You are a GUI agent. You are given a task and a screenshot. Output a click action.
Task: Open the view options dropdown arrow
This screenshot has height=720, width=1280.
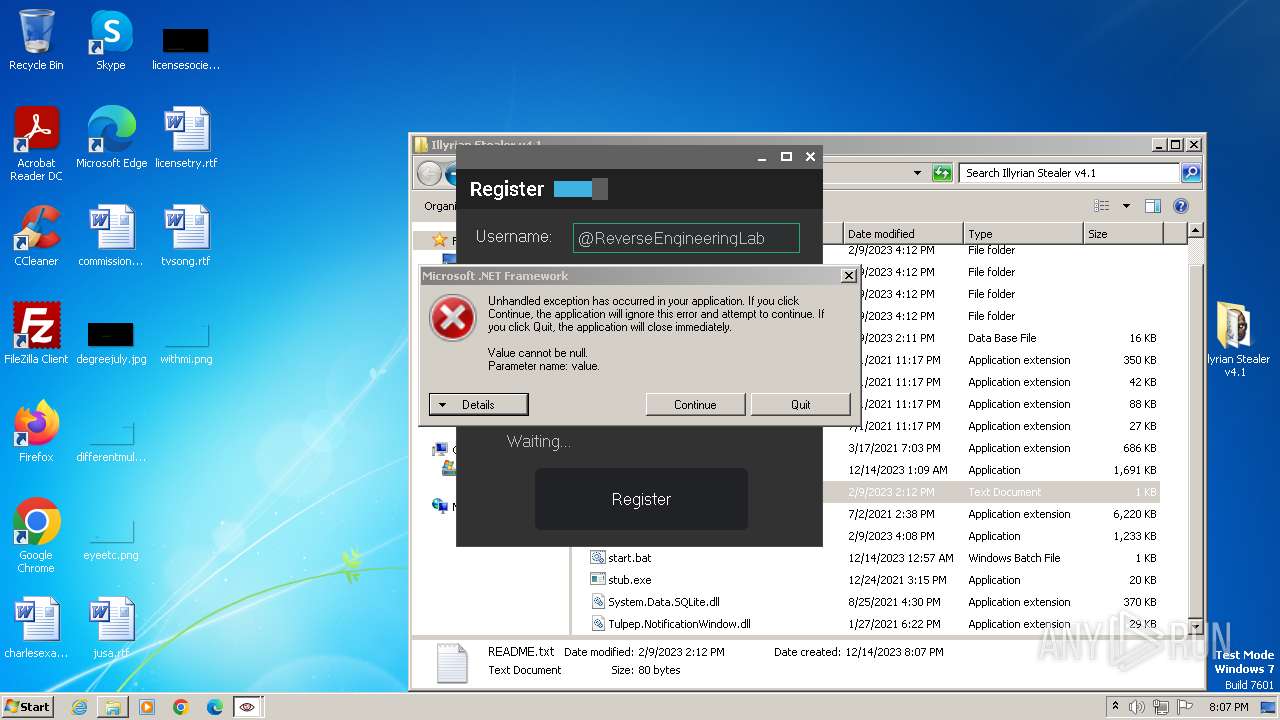[x=1126, y=206]
